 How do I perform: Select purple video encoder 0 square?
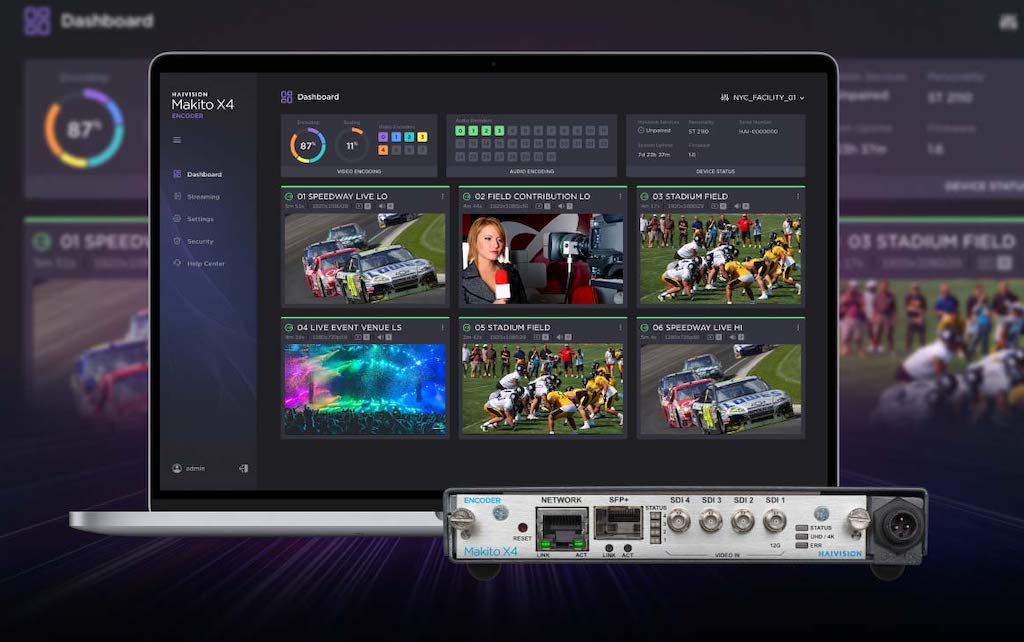pos(383,136)
